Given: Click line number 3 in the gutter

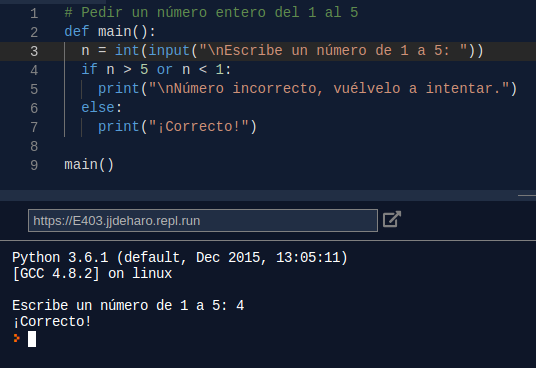Looking at the screenshot, I should point(34,51).
